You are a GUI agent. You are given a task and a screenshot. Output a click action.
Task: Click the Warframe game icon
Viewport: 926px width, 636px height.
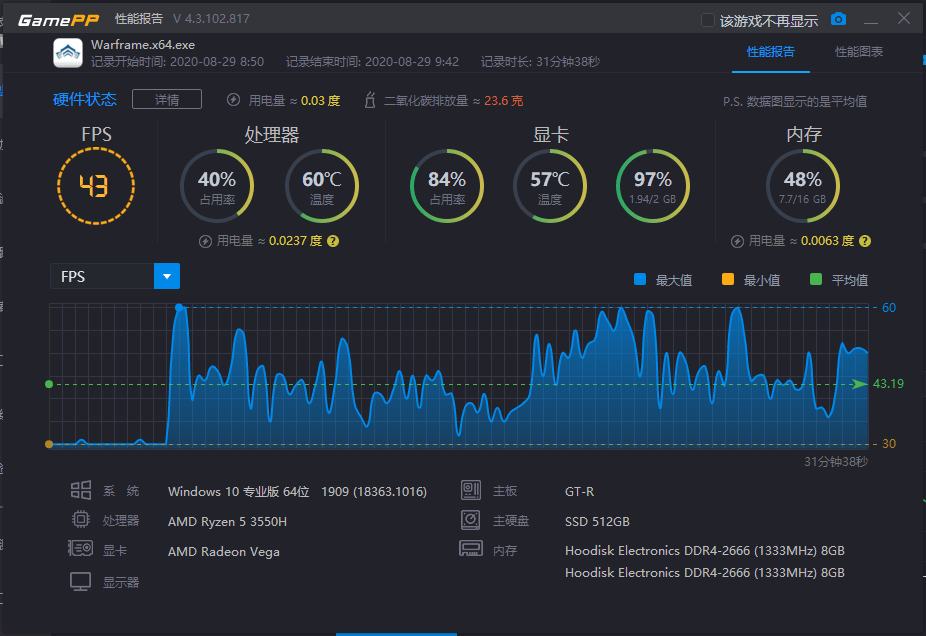(x=68, y=53)
